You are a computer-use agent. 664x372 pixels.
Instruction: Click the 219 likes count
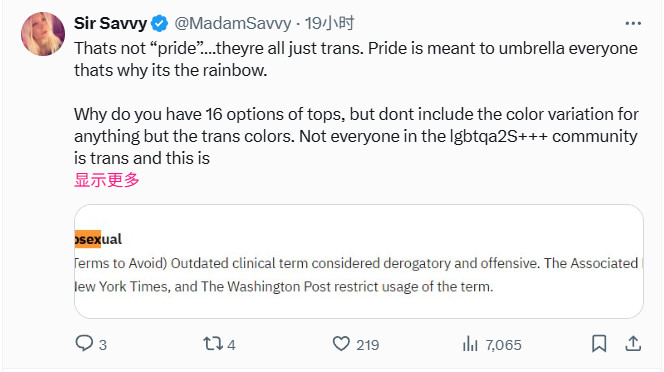click(x=368, y=345)
